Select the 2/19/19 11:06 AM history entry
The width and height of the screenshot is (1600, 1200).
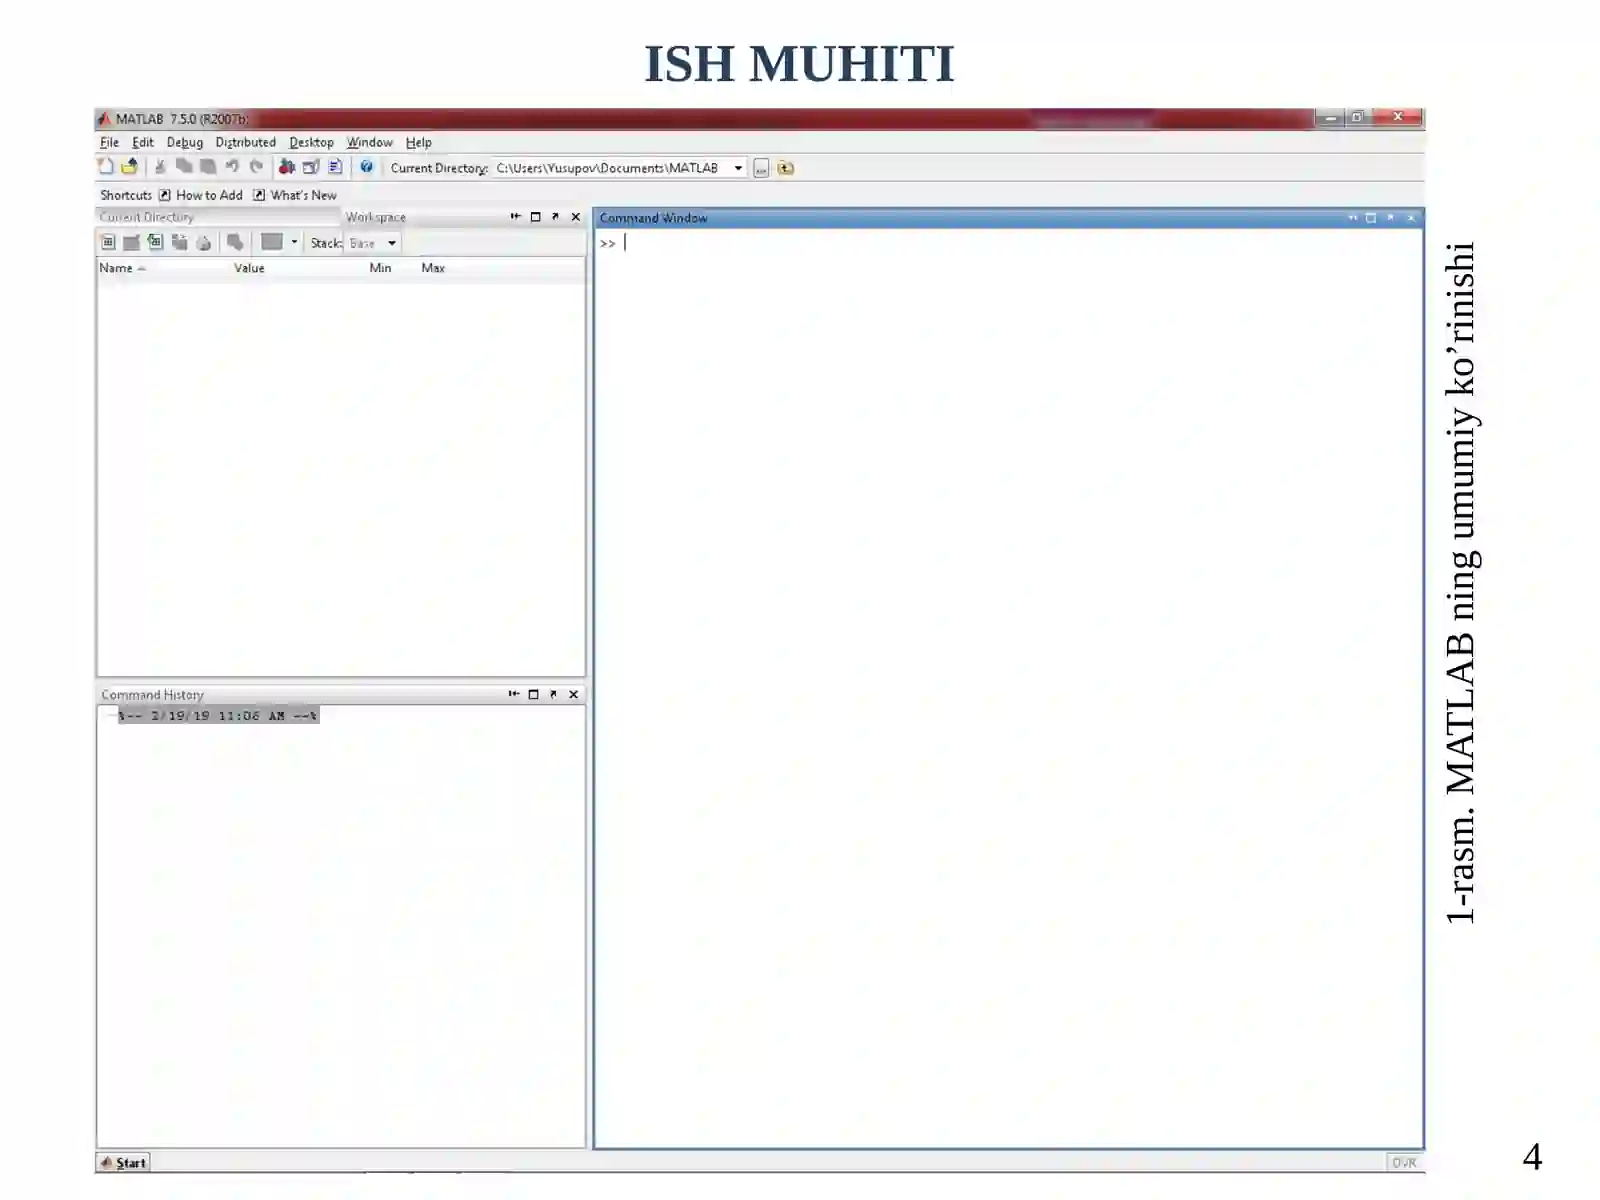[218, 716]
